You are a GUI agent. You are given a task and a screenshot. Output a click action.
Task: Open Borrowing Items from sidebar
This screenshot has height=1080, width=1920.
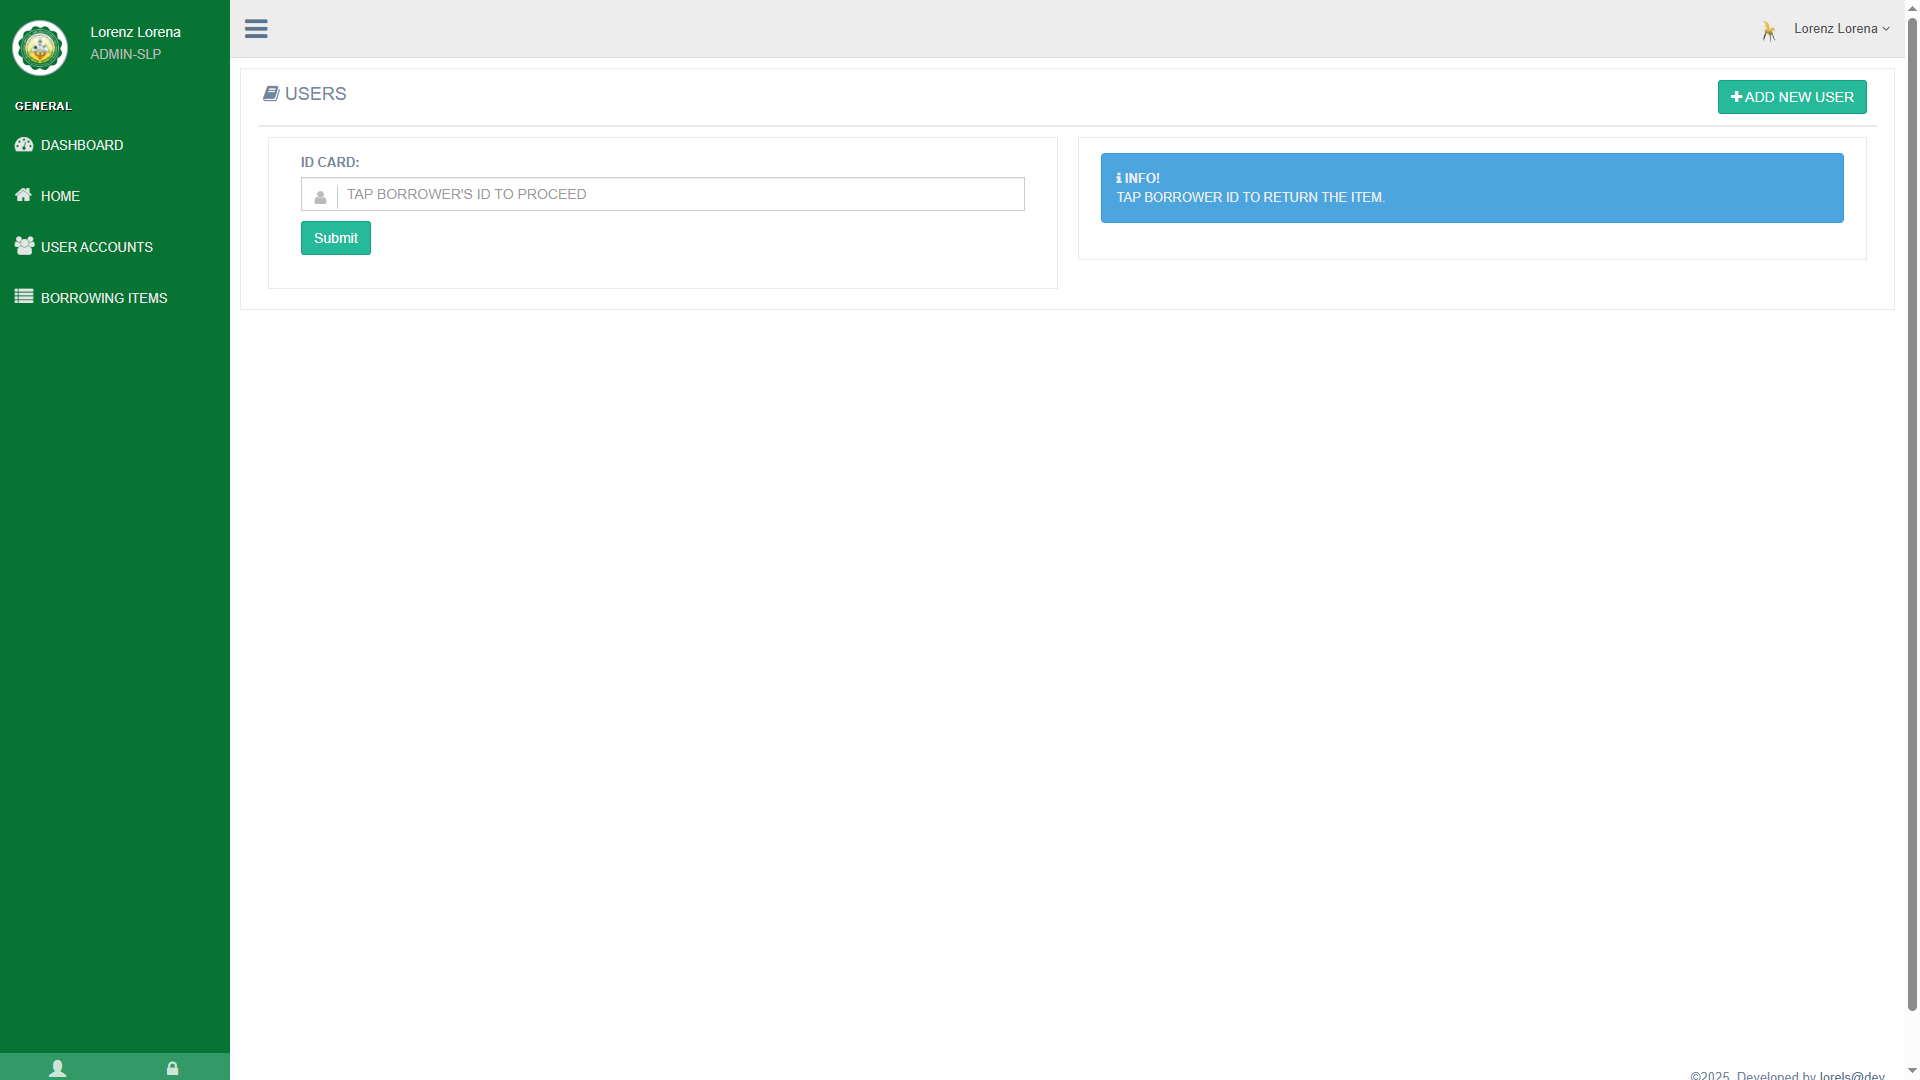pos(104,298)
